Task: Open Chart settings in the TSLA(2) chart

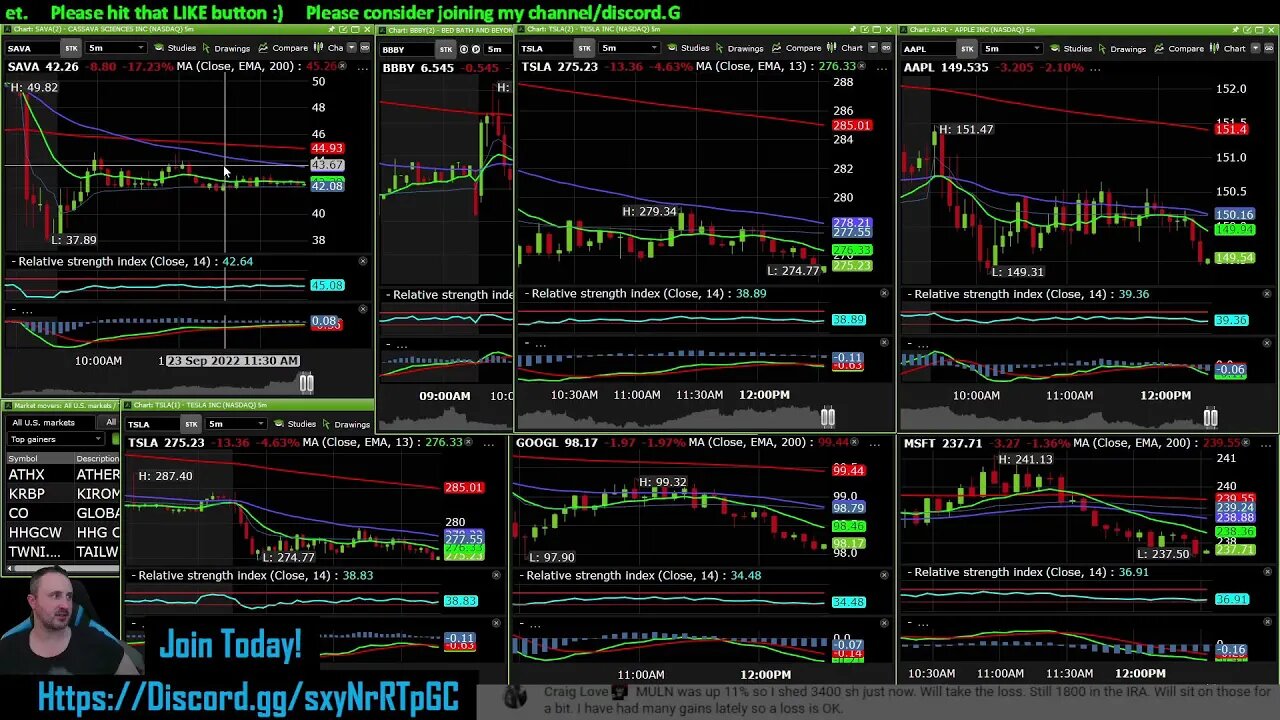Action: point(845,48)
